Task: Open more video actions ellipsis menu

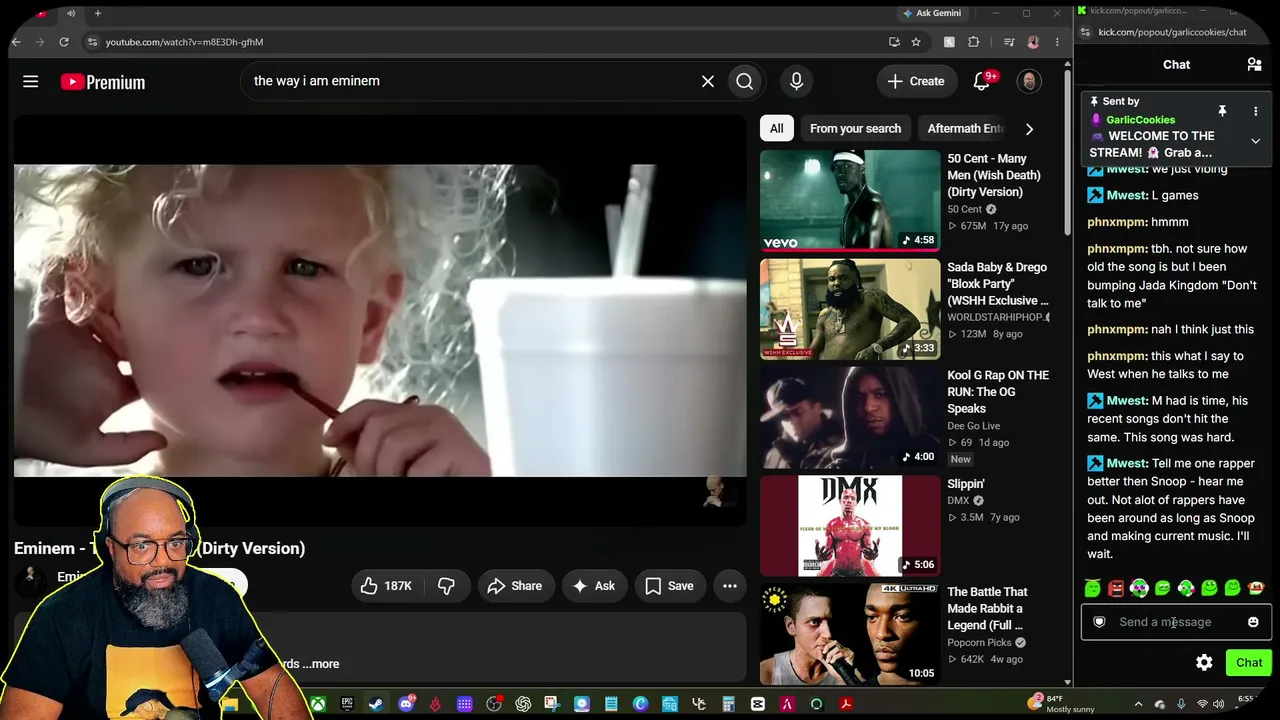Action: [x=730, y=586]
